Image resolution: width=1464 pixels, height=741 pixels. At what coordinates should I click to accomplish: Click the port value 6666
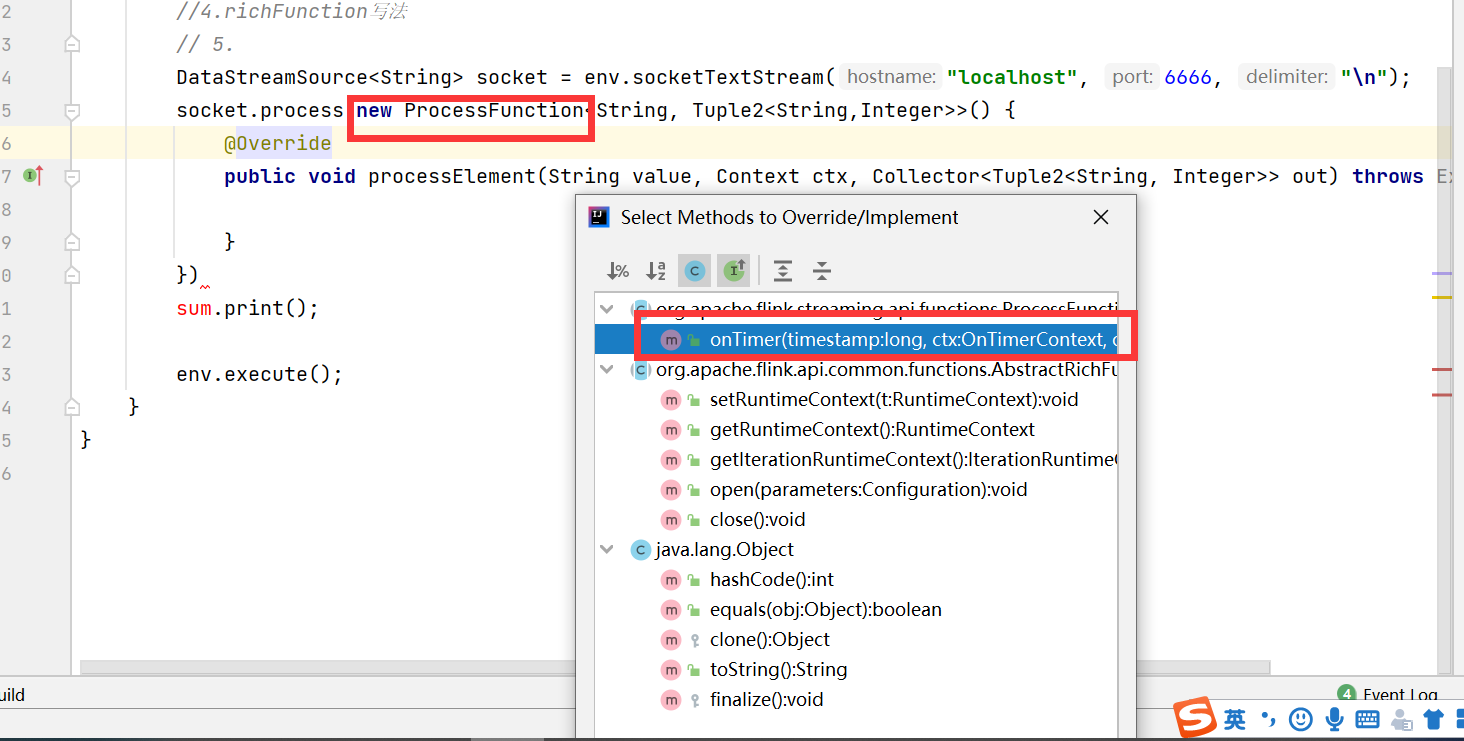(1188, 77)
